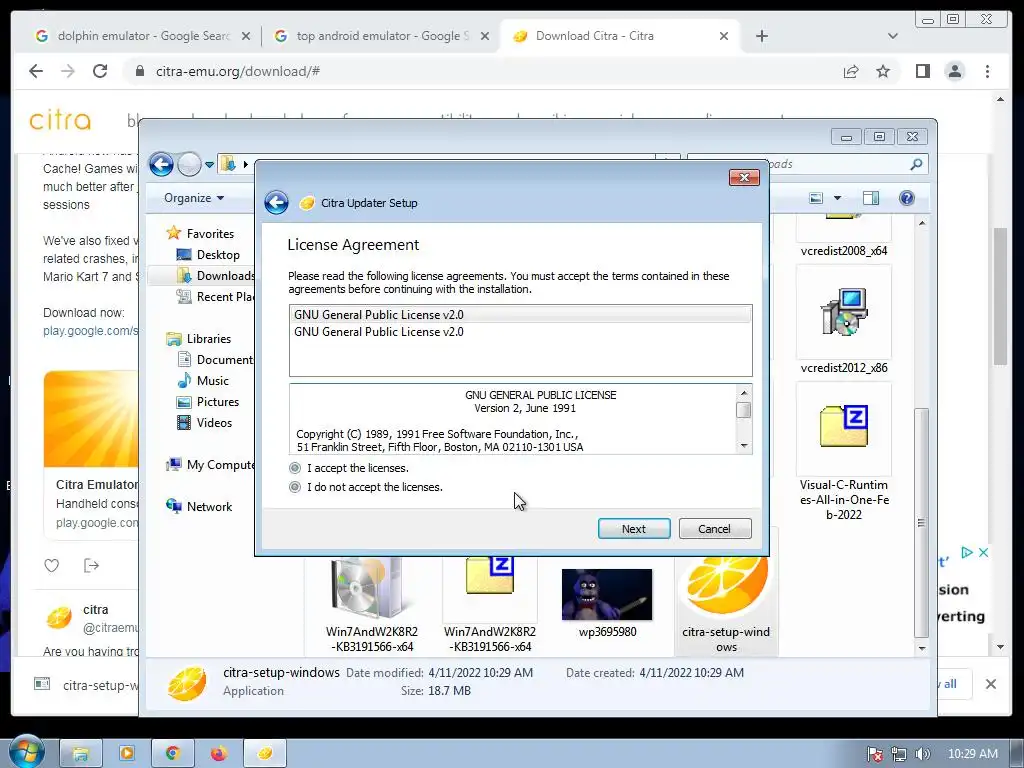Bookmark this page star icon
1024x768 pixels.
coord(883,71)
